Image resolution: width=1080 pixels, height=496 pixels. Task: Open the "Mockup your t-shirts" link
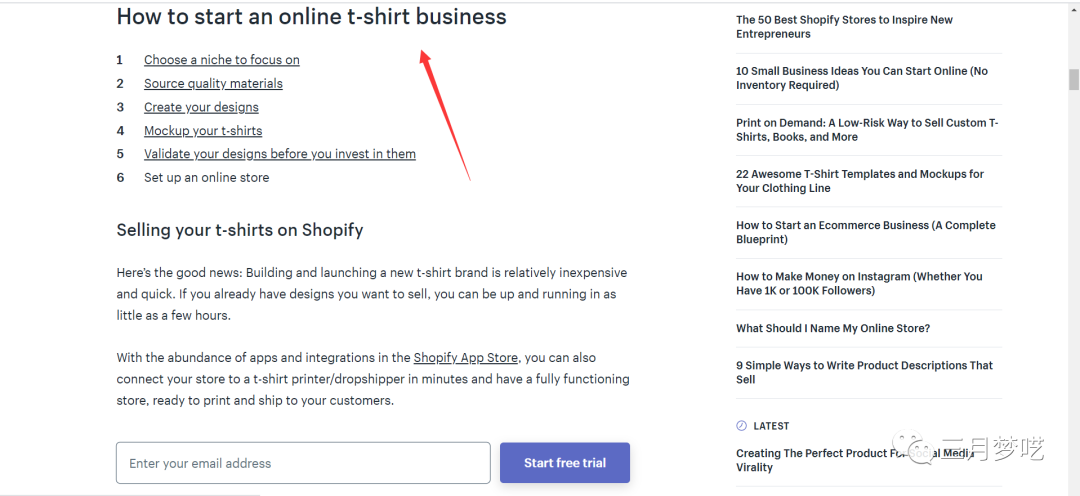(x=203, y=131)
